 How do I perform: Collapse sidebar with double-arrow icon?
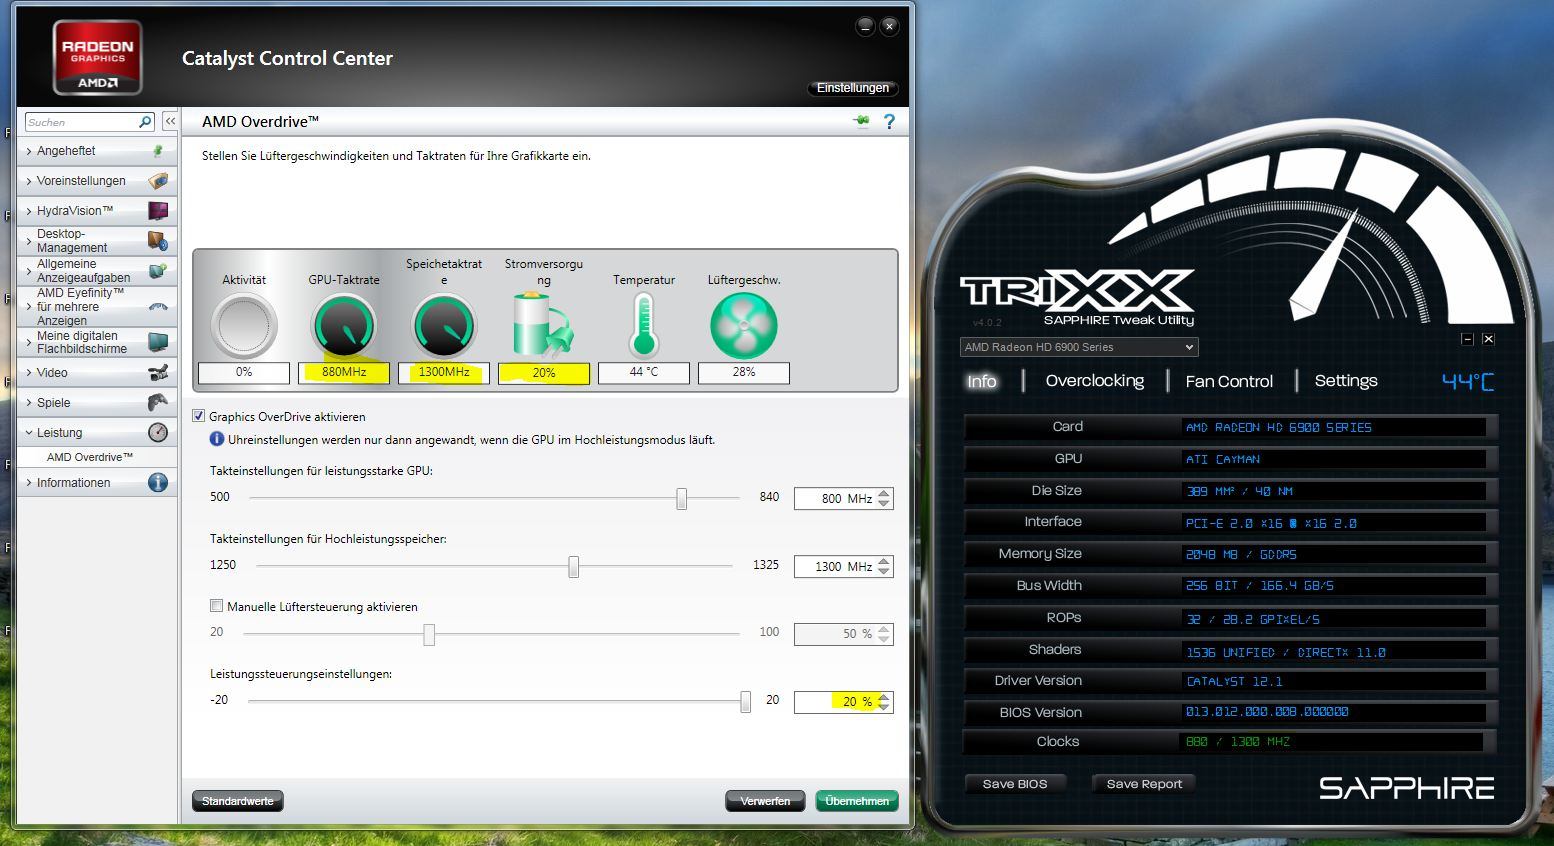[x=170, y=121]
